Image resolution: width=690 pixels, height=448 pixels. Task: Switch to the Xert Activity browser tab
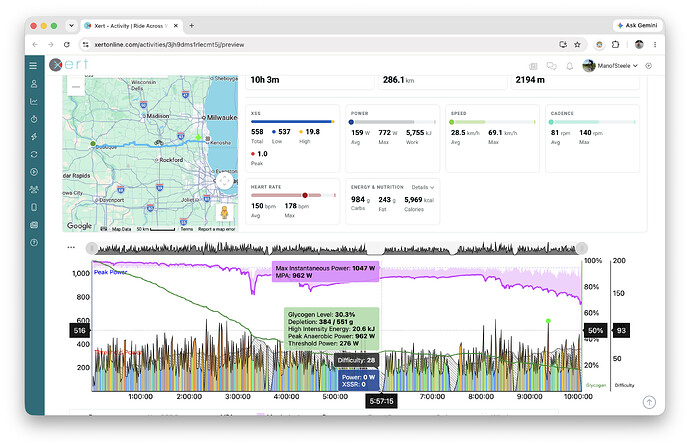click(x=130, y=26)
